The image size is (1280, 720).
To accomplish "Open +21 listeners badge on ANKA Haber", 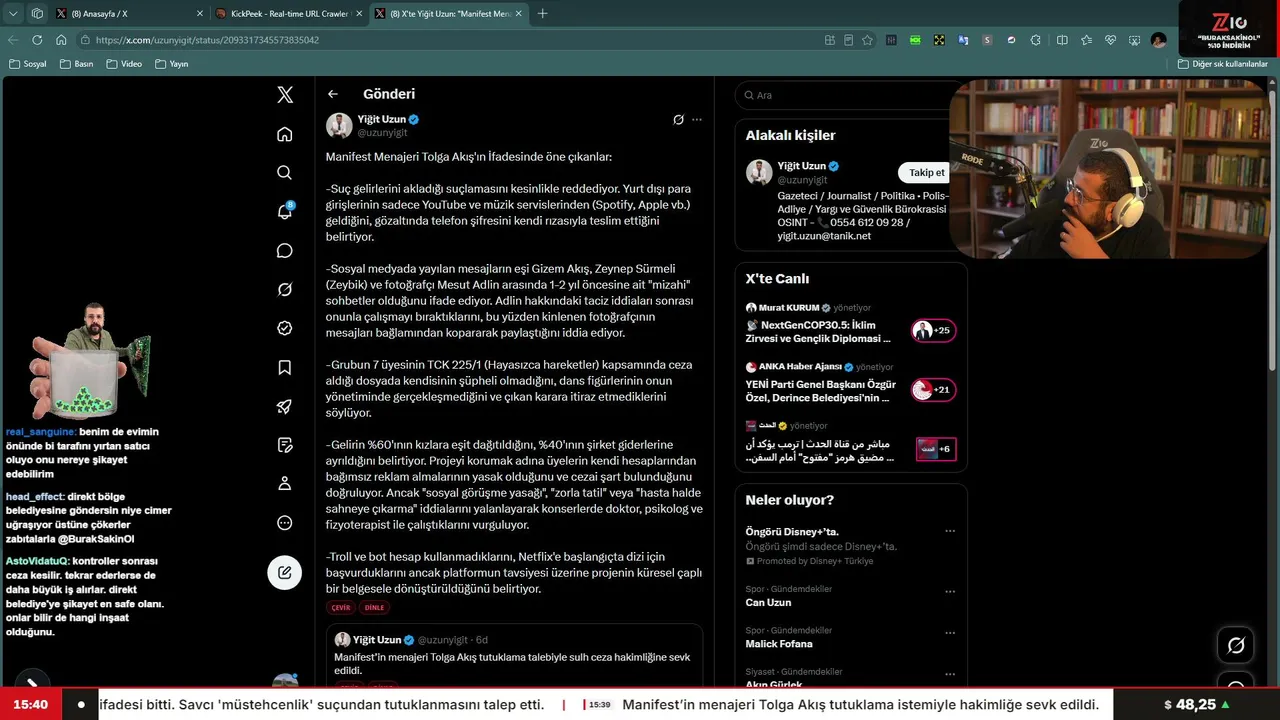I will click(934, 390).
